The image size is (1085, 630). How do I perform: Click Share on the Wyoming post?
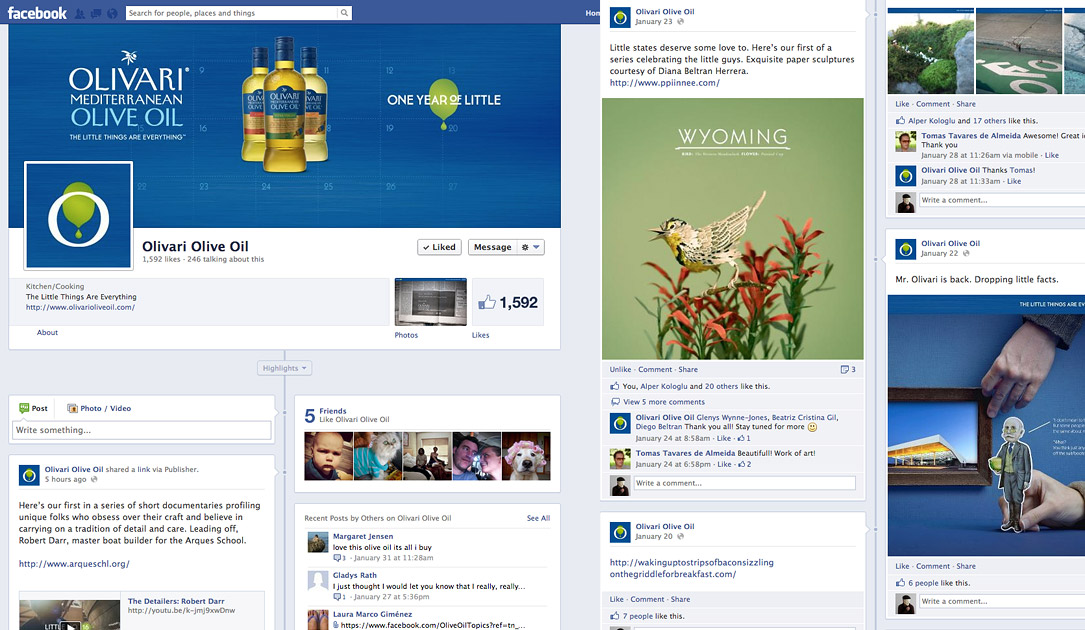(688, 370)
